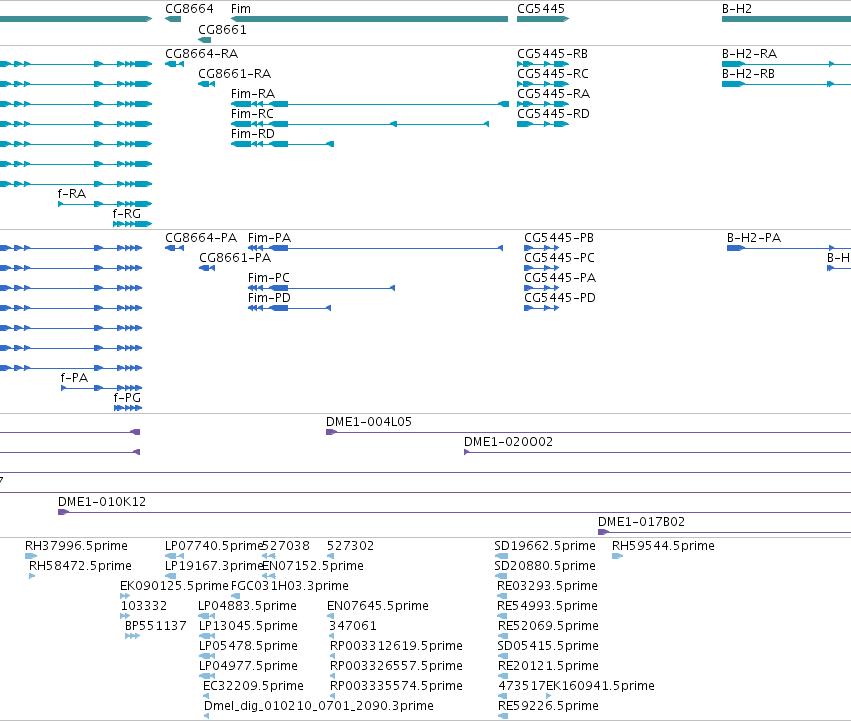851x721 pixels.
Task: Select the B-H2-RA transcript label
Action: click(x=750, y=54)
